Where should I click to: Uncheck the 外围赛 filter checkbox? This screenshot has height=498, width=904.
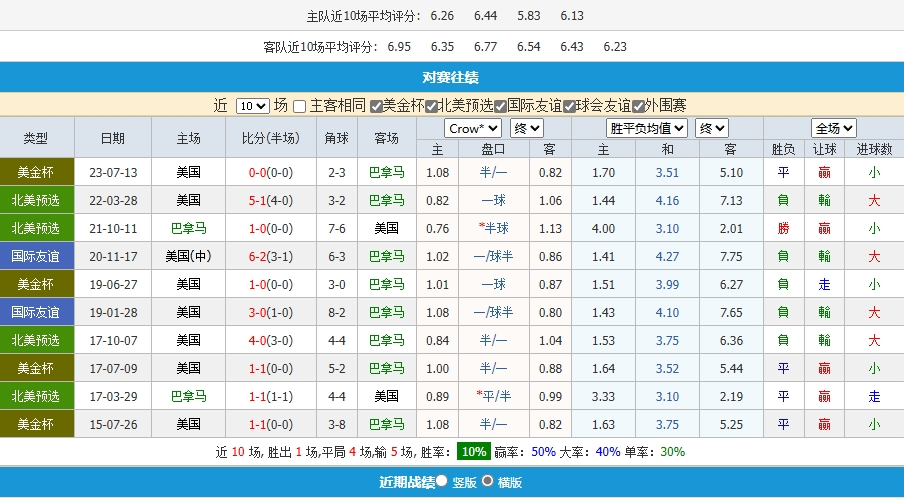pos(637,106)
